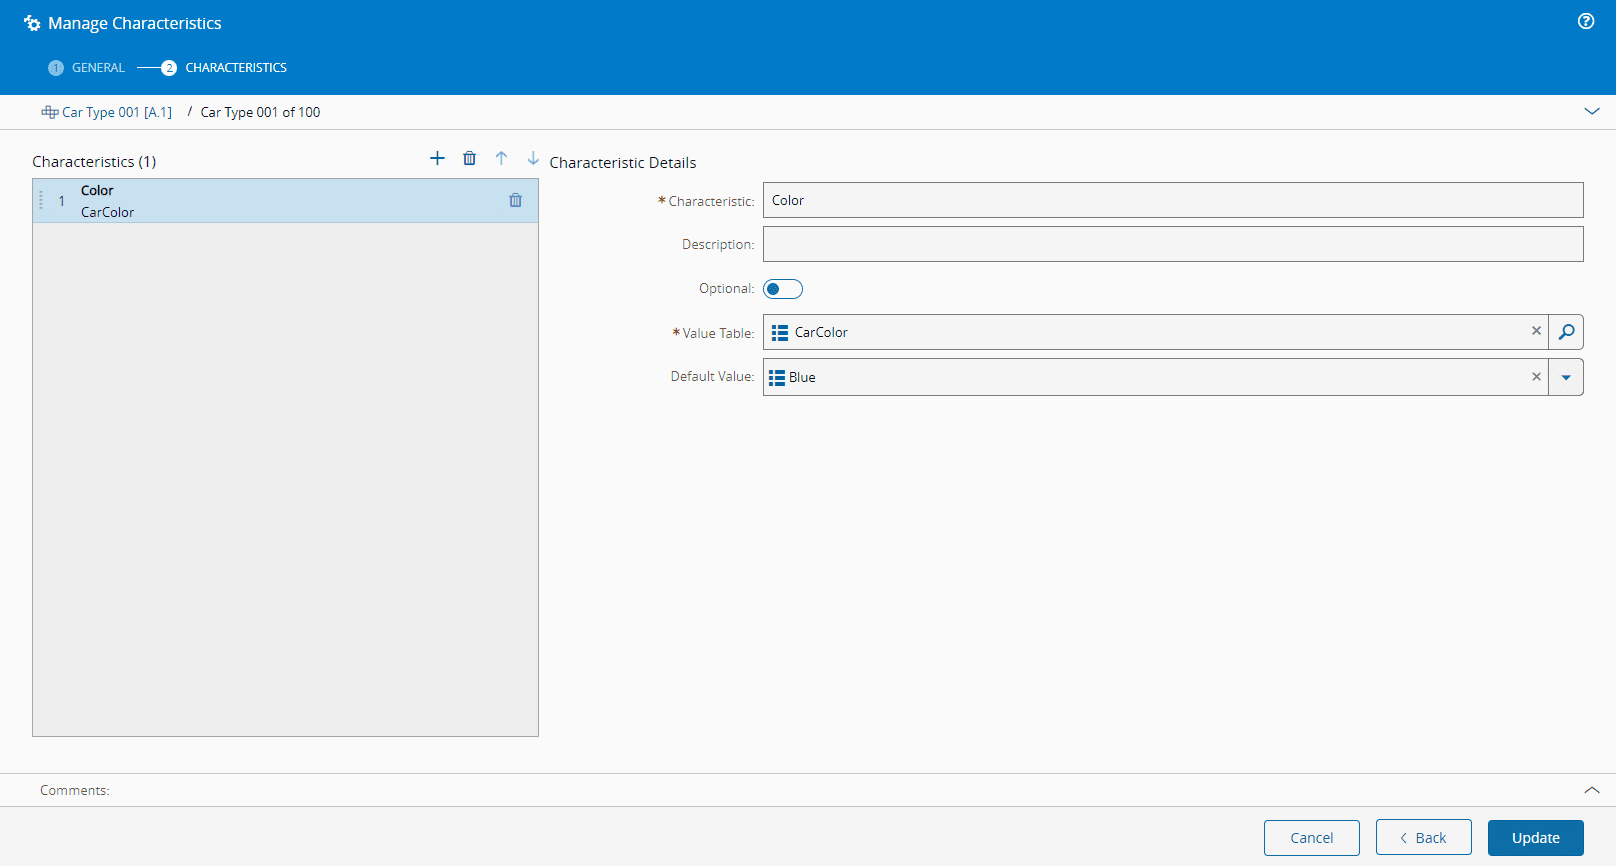The width and height of the screenshot is (1616, 866).
Task: Click the Car Type 001 [A.1] breadcrumb
Action: tap(116, 112)
